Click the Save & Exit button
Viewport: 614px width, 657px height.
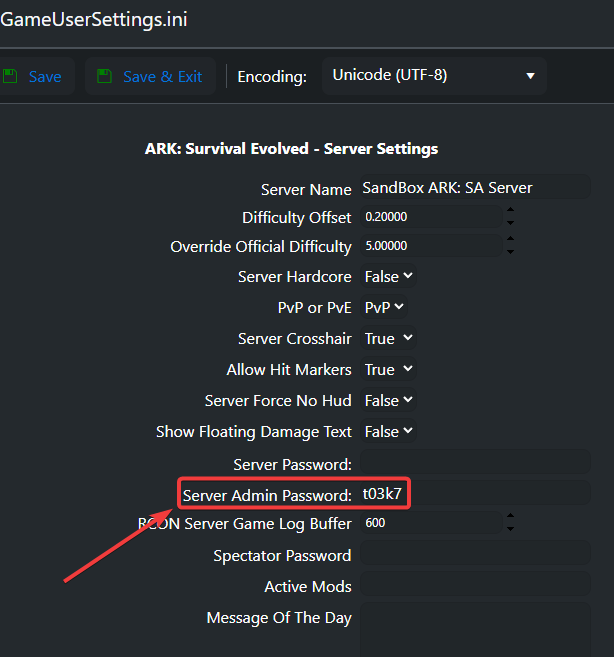click(150, 77)
